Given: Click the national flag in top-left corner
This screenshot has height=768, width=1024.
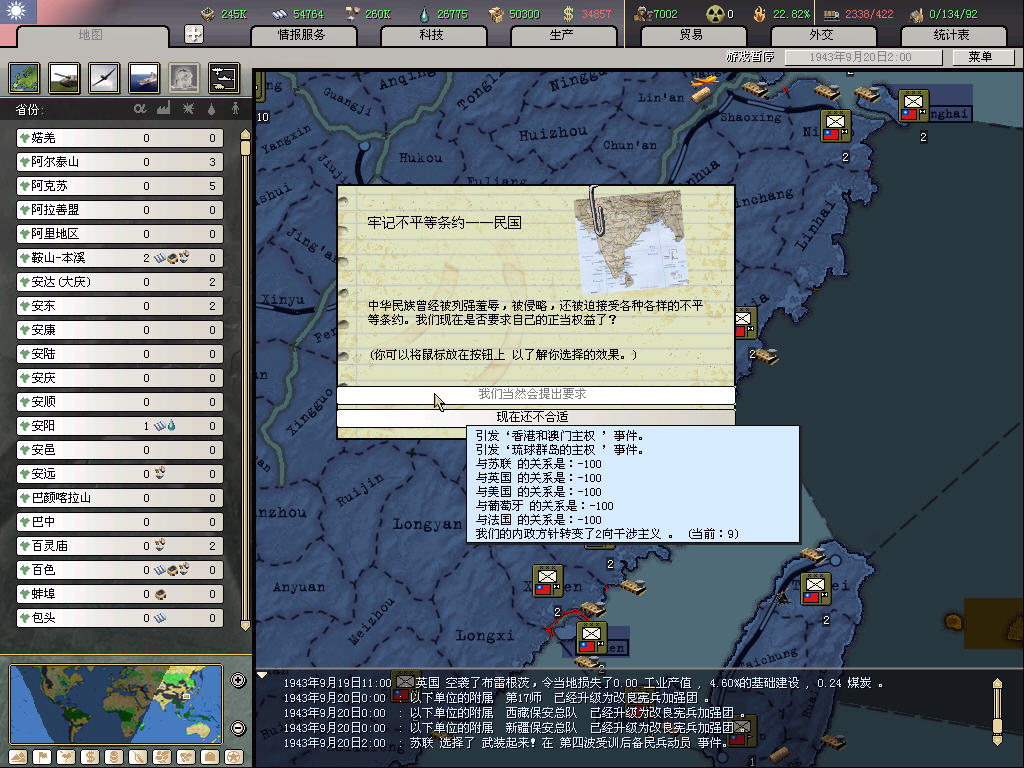Looking at the screenshot, I should [x=19, y=12].
